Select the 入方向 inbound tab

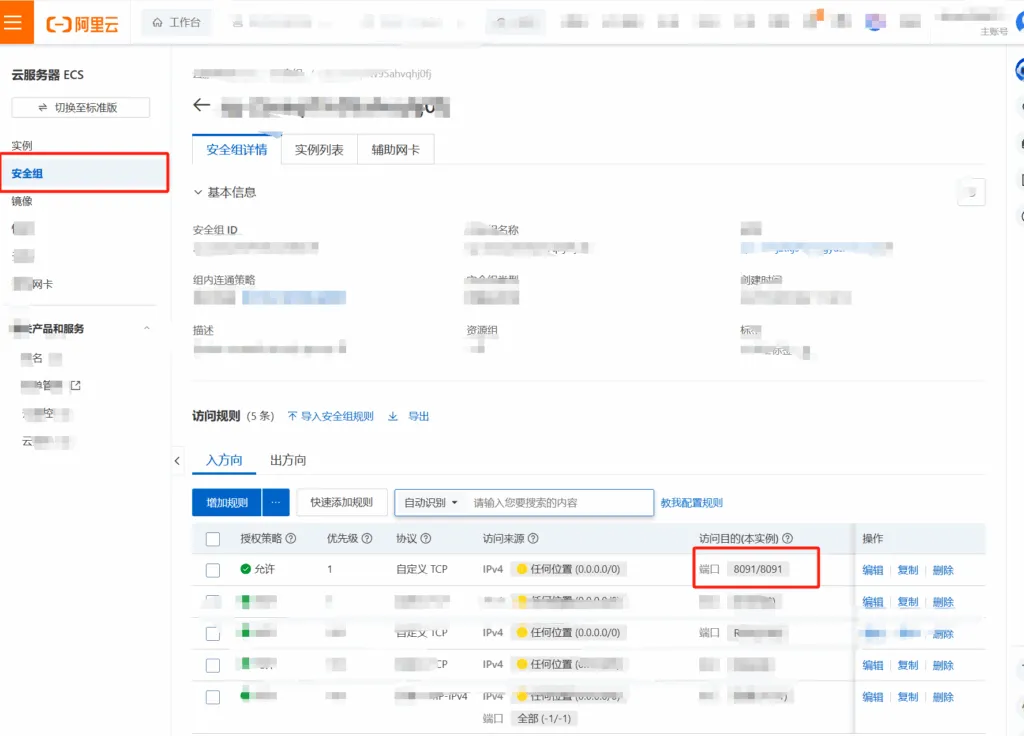(224, 460)
